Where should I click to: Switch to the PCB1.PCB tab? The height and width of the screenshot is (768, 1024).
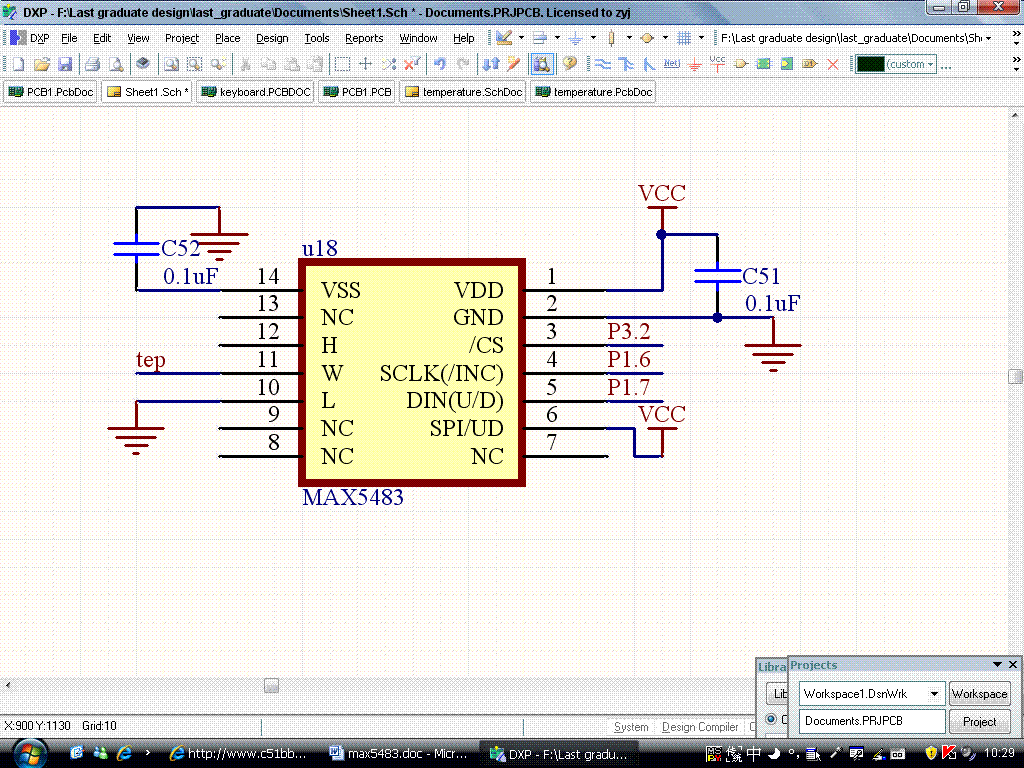click(358, 92)
